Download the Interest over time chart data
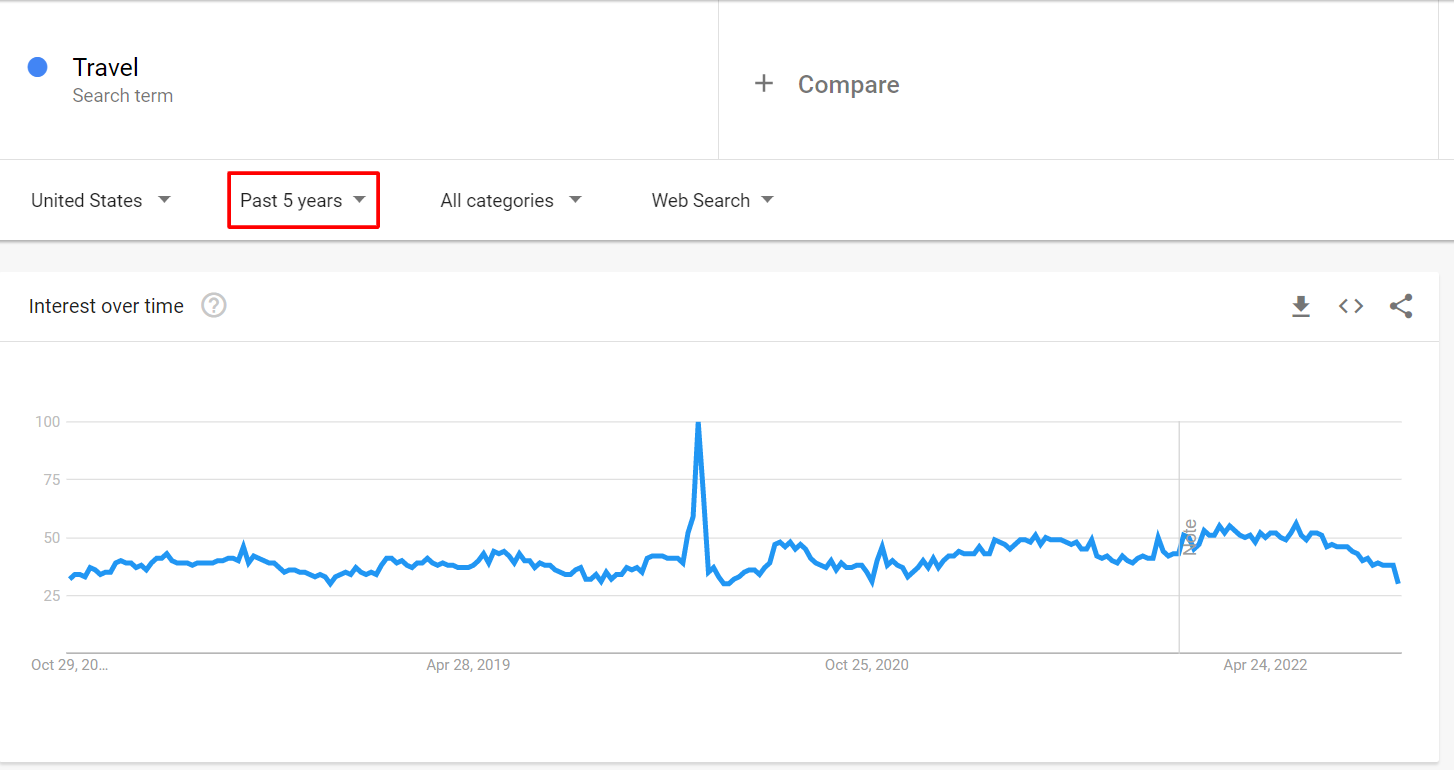The height and width of the screenshot is (770, 1454). (x=1300, y=306)
